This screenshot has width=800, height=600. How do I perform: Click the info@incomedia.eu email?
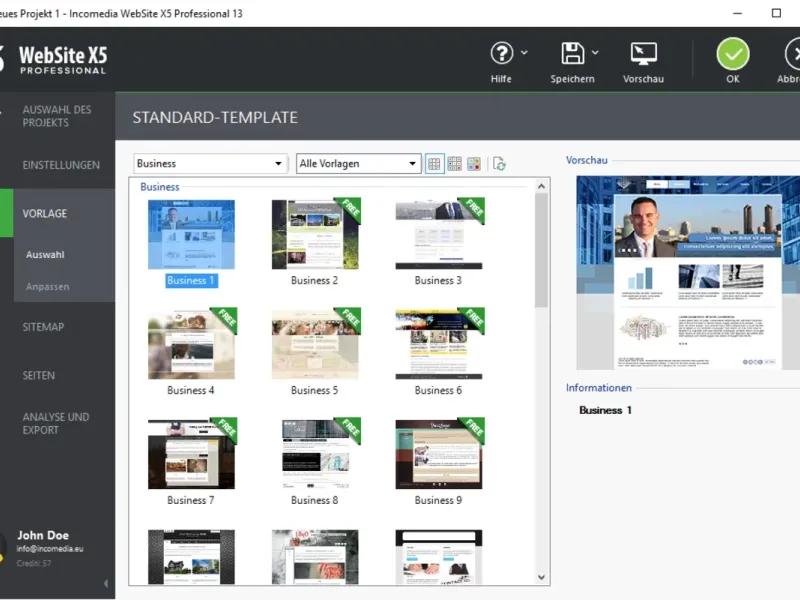pos(49,549)
